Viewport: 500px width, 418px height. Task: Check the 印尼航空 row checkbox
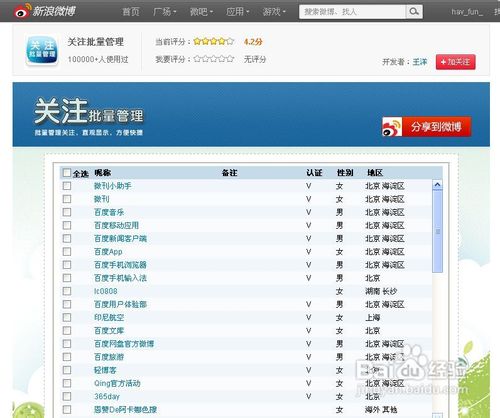(67, 317)
